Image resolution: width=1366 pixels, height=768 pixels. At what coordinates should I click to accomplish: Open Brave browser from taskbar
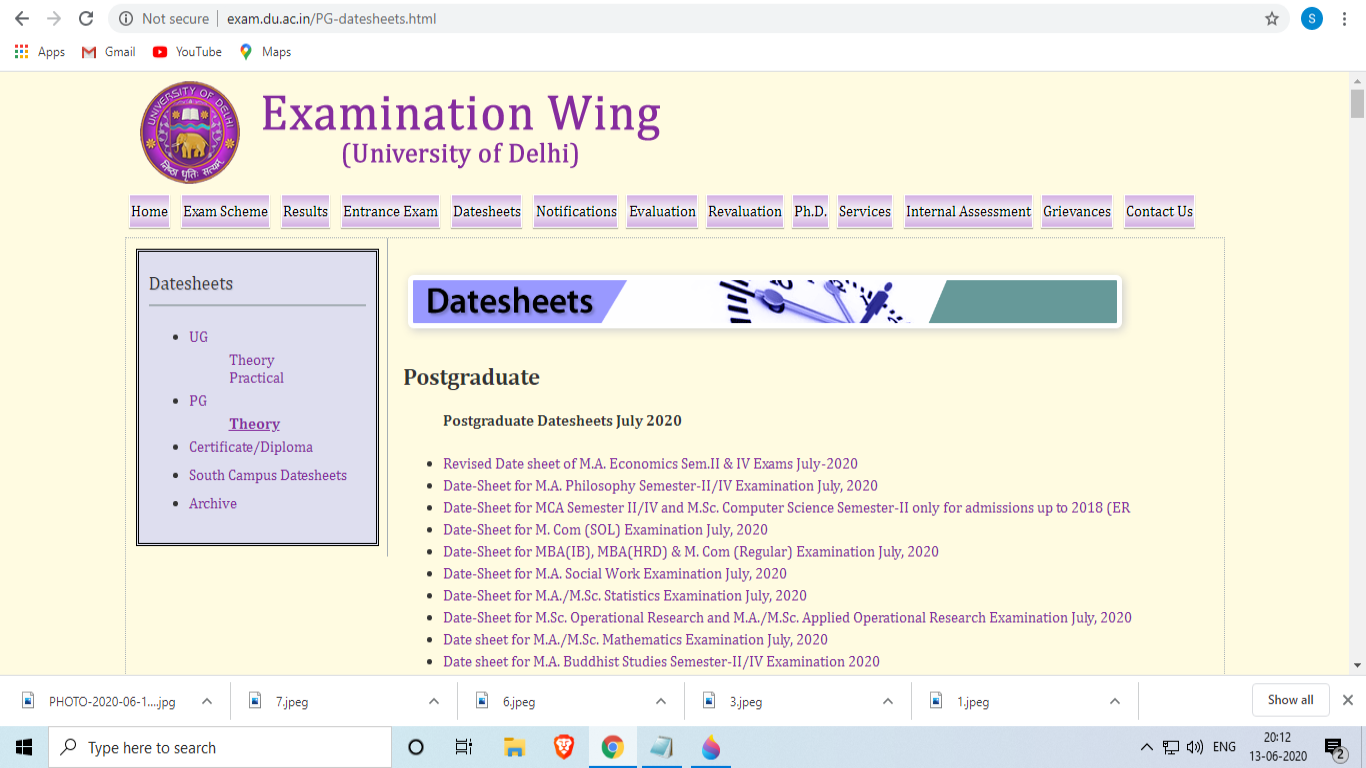click(564, 747)
